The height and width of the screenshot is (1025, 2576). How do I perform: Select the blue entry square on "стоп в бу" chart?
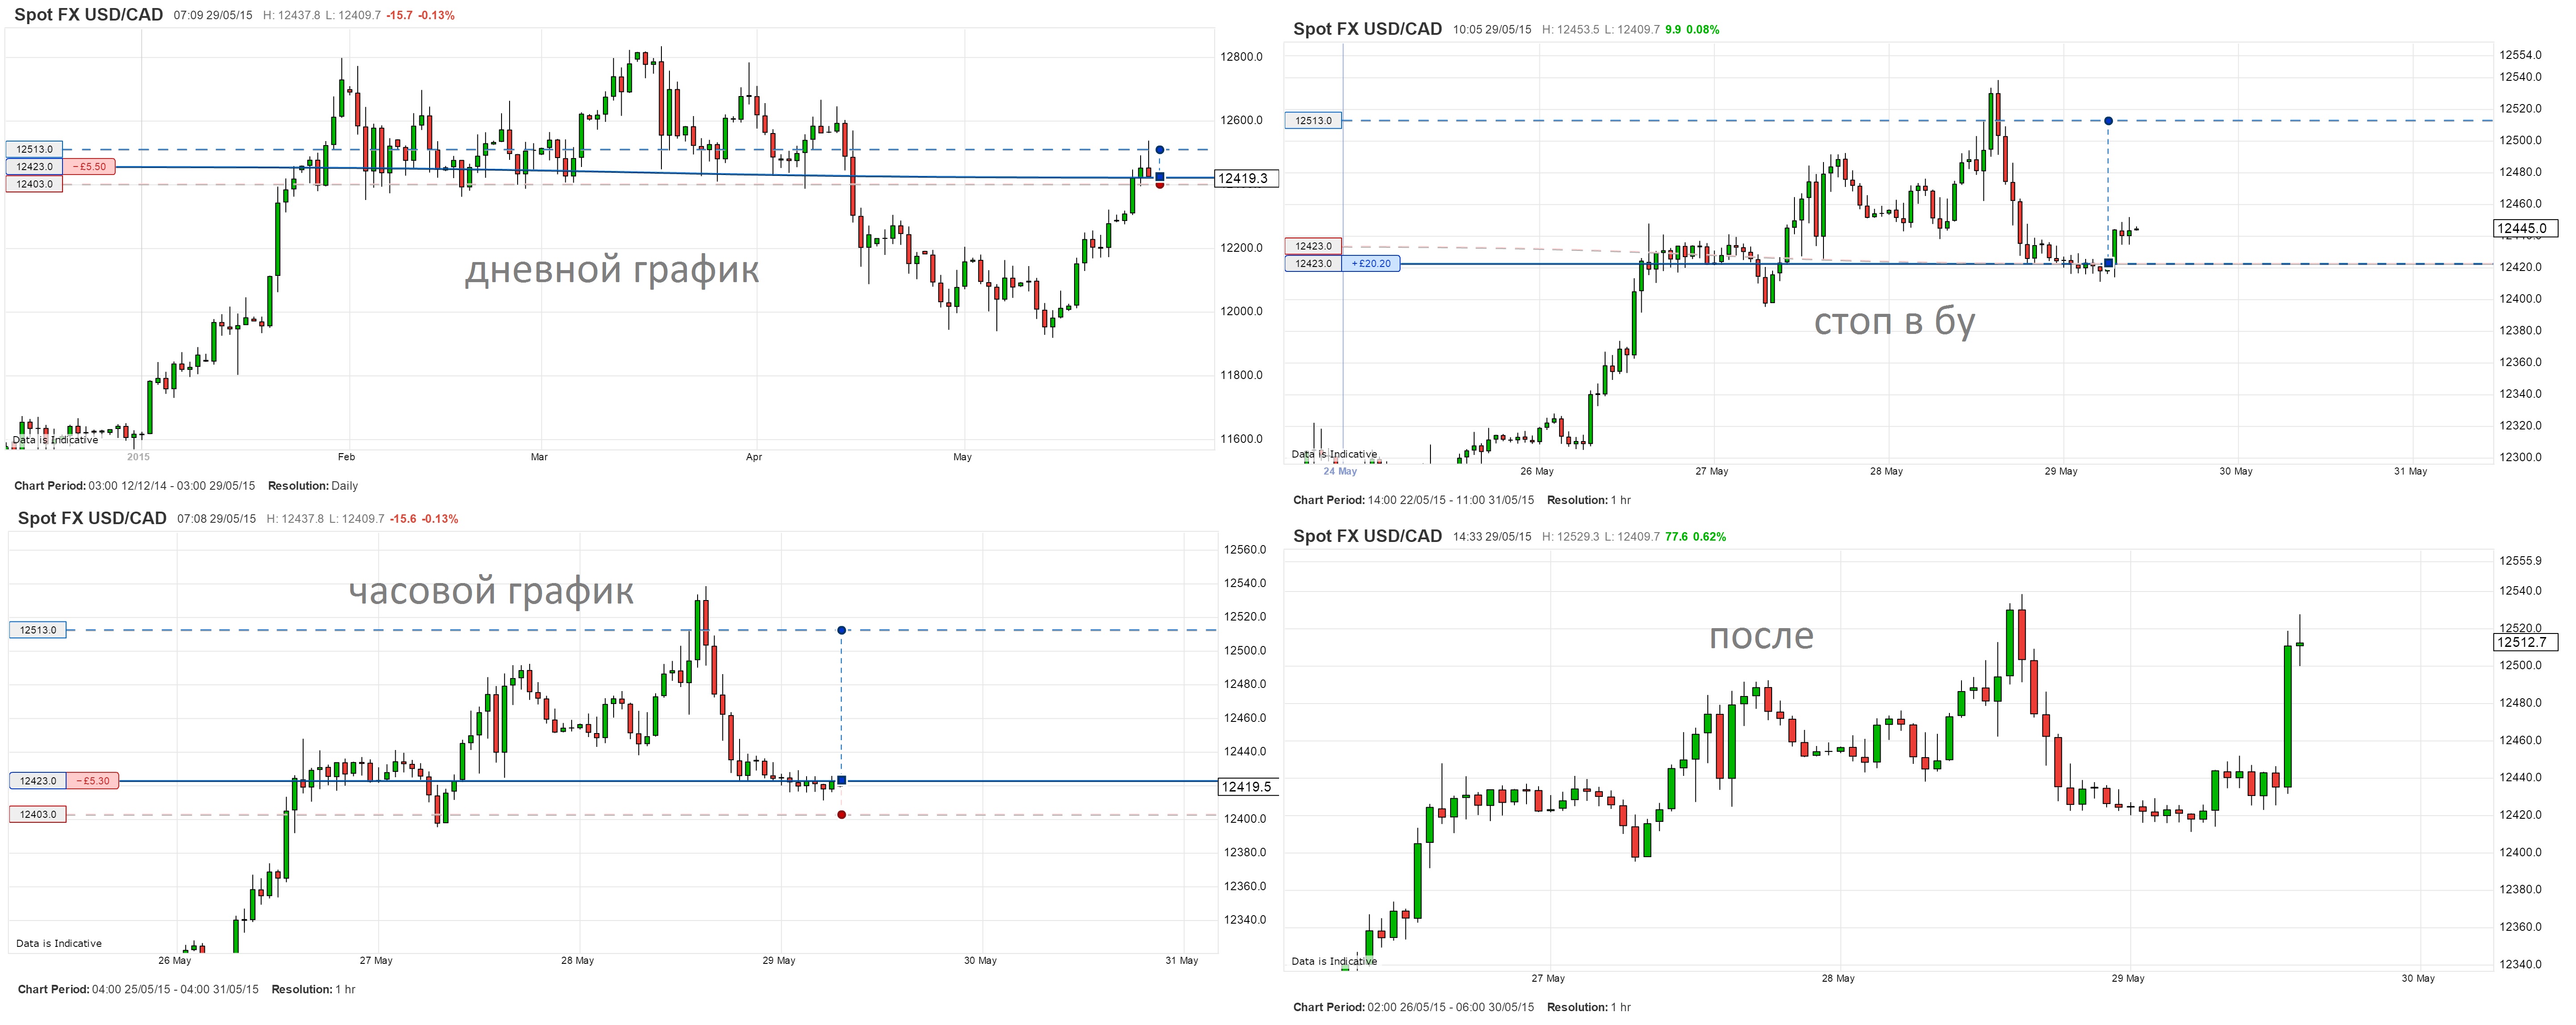pos(2109,264)
